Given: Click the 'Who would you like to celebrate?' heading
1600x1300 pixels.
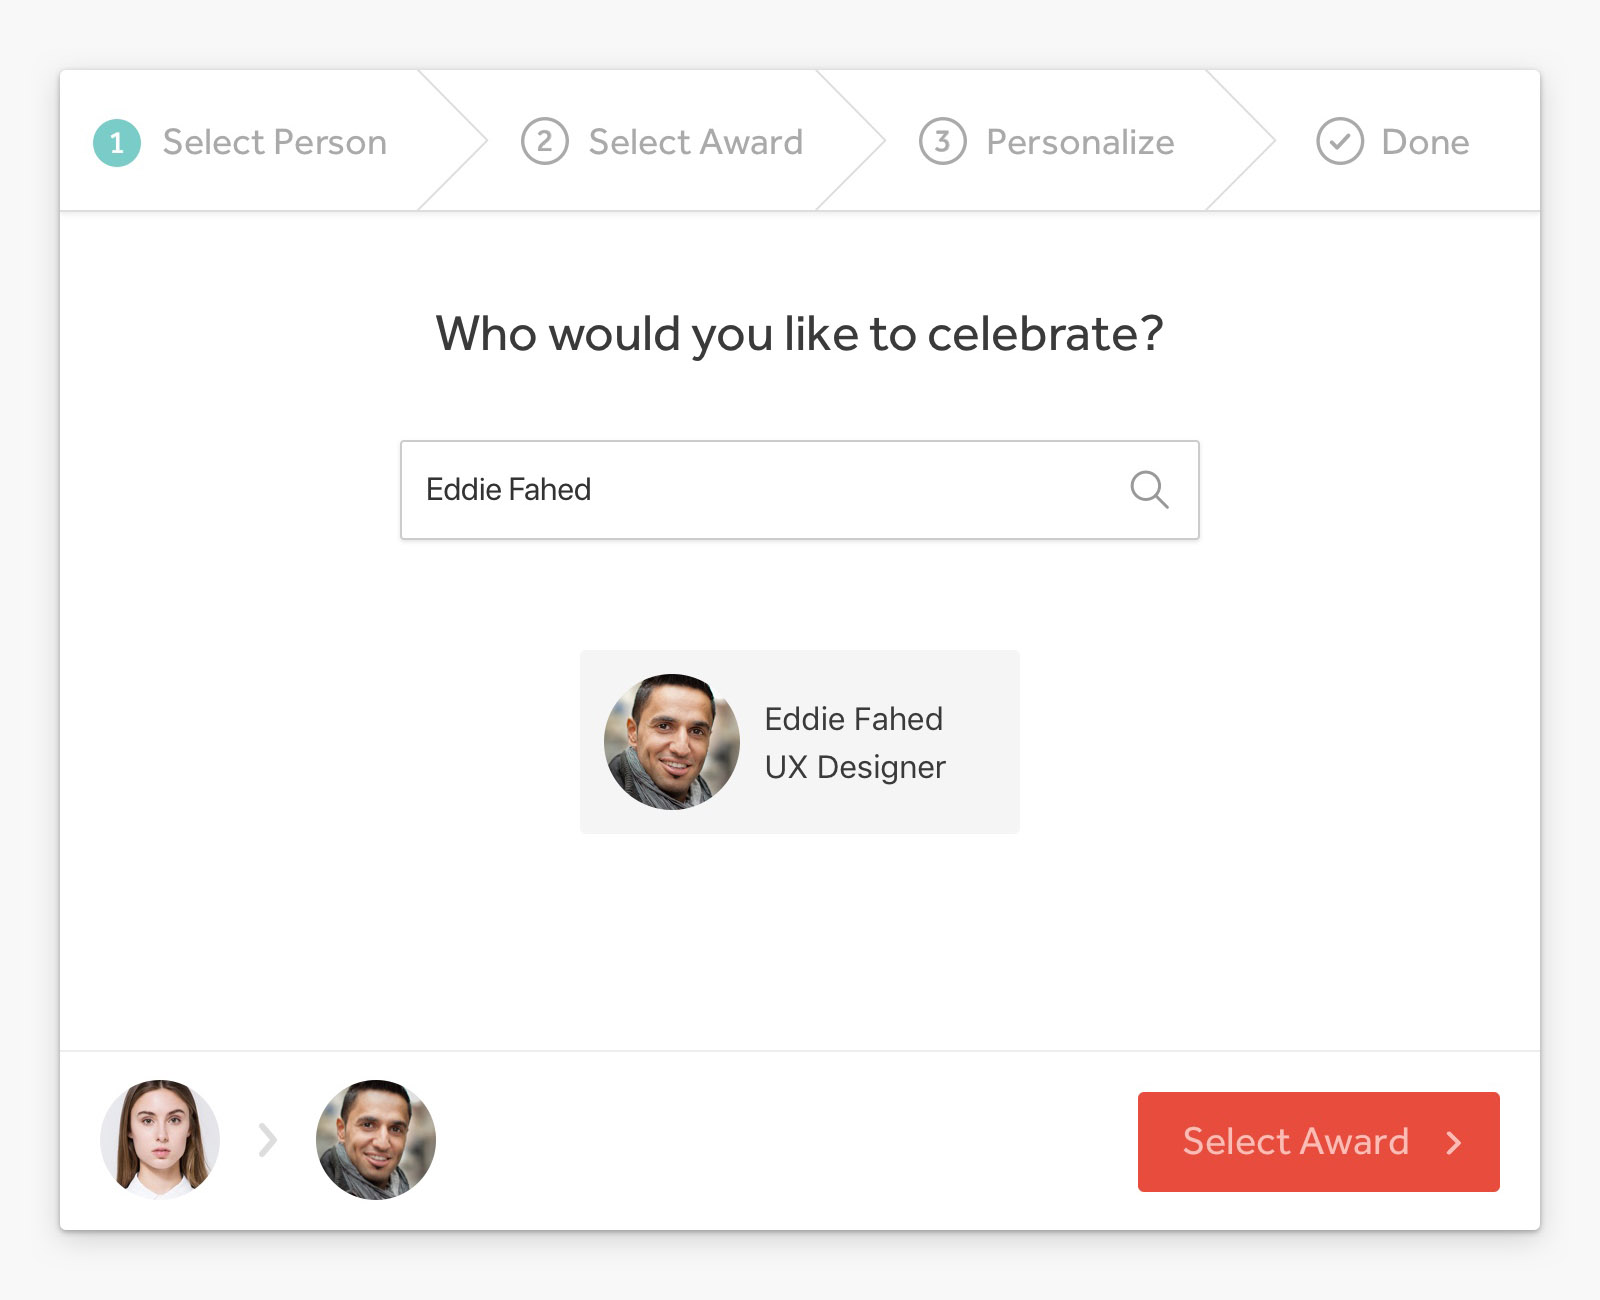Looking at the screenshot, I should [800, 334].
